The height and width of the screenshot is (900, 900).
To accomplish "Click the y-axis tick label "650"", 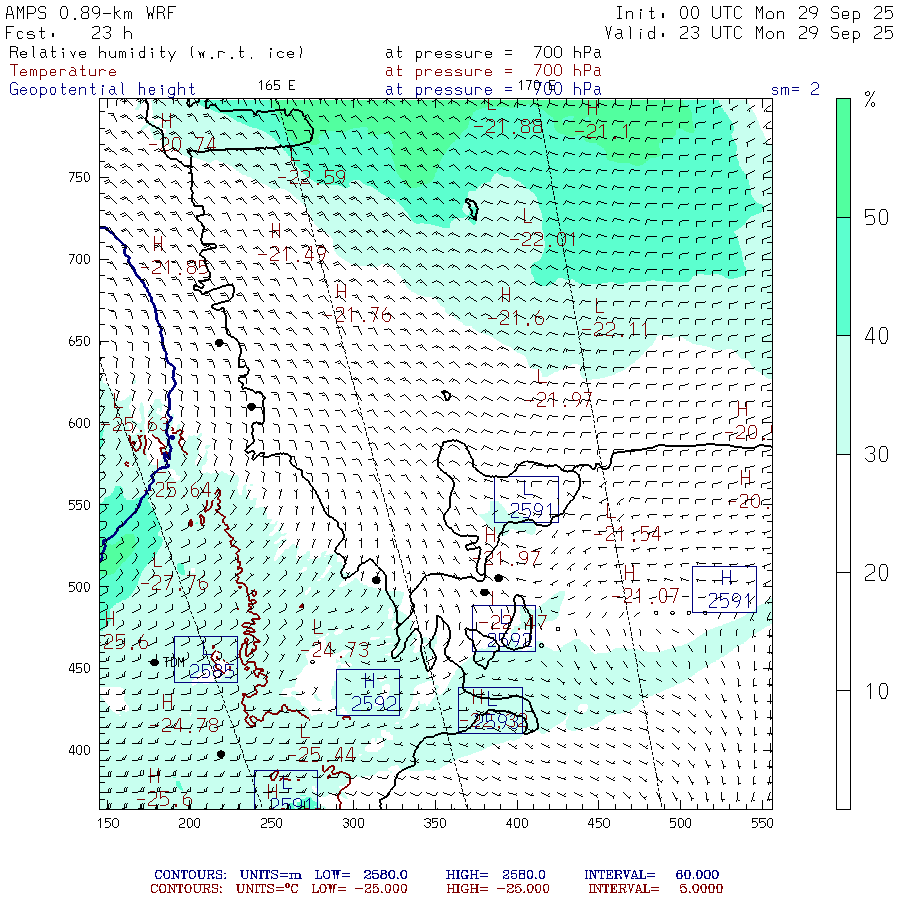I will tap(79, 342).
